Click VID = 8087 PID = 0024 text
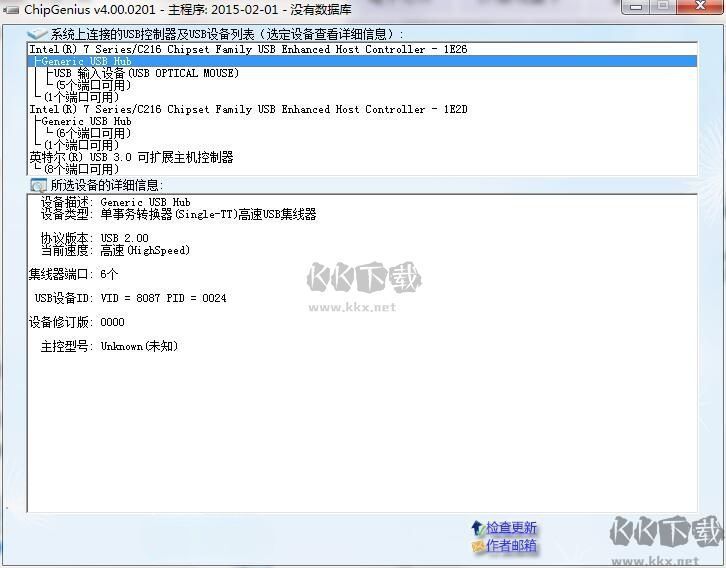Viewport: 726px width, 568px height. (x=163, y=298)
